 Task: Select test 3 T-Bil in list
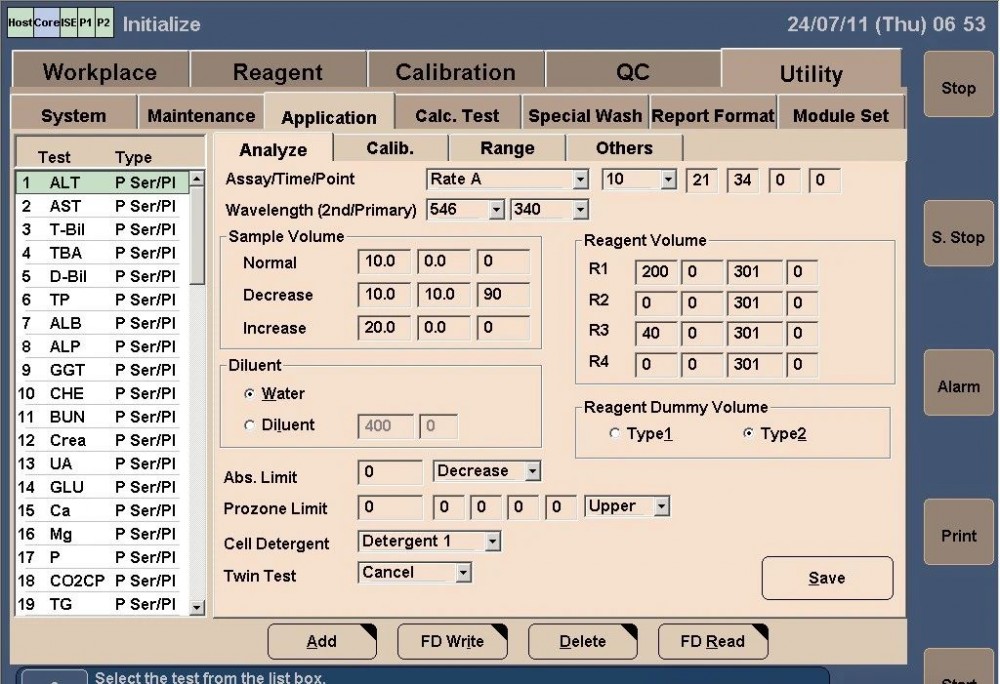coord(102,229)
